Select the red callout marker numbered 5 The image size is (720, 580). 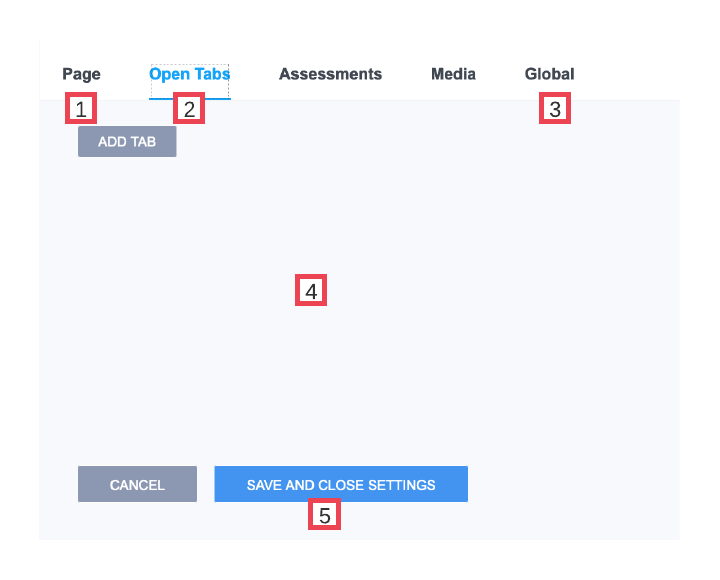[324, 515]
